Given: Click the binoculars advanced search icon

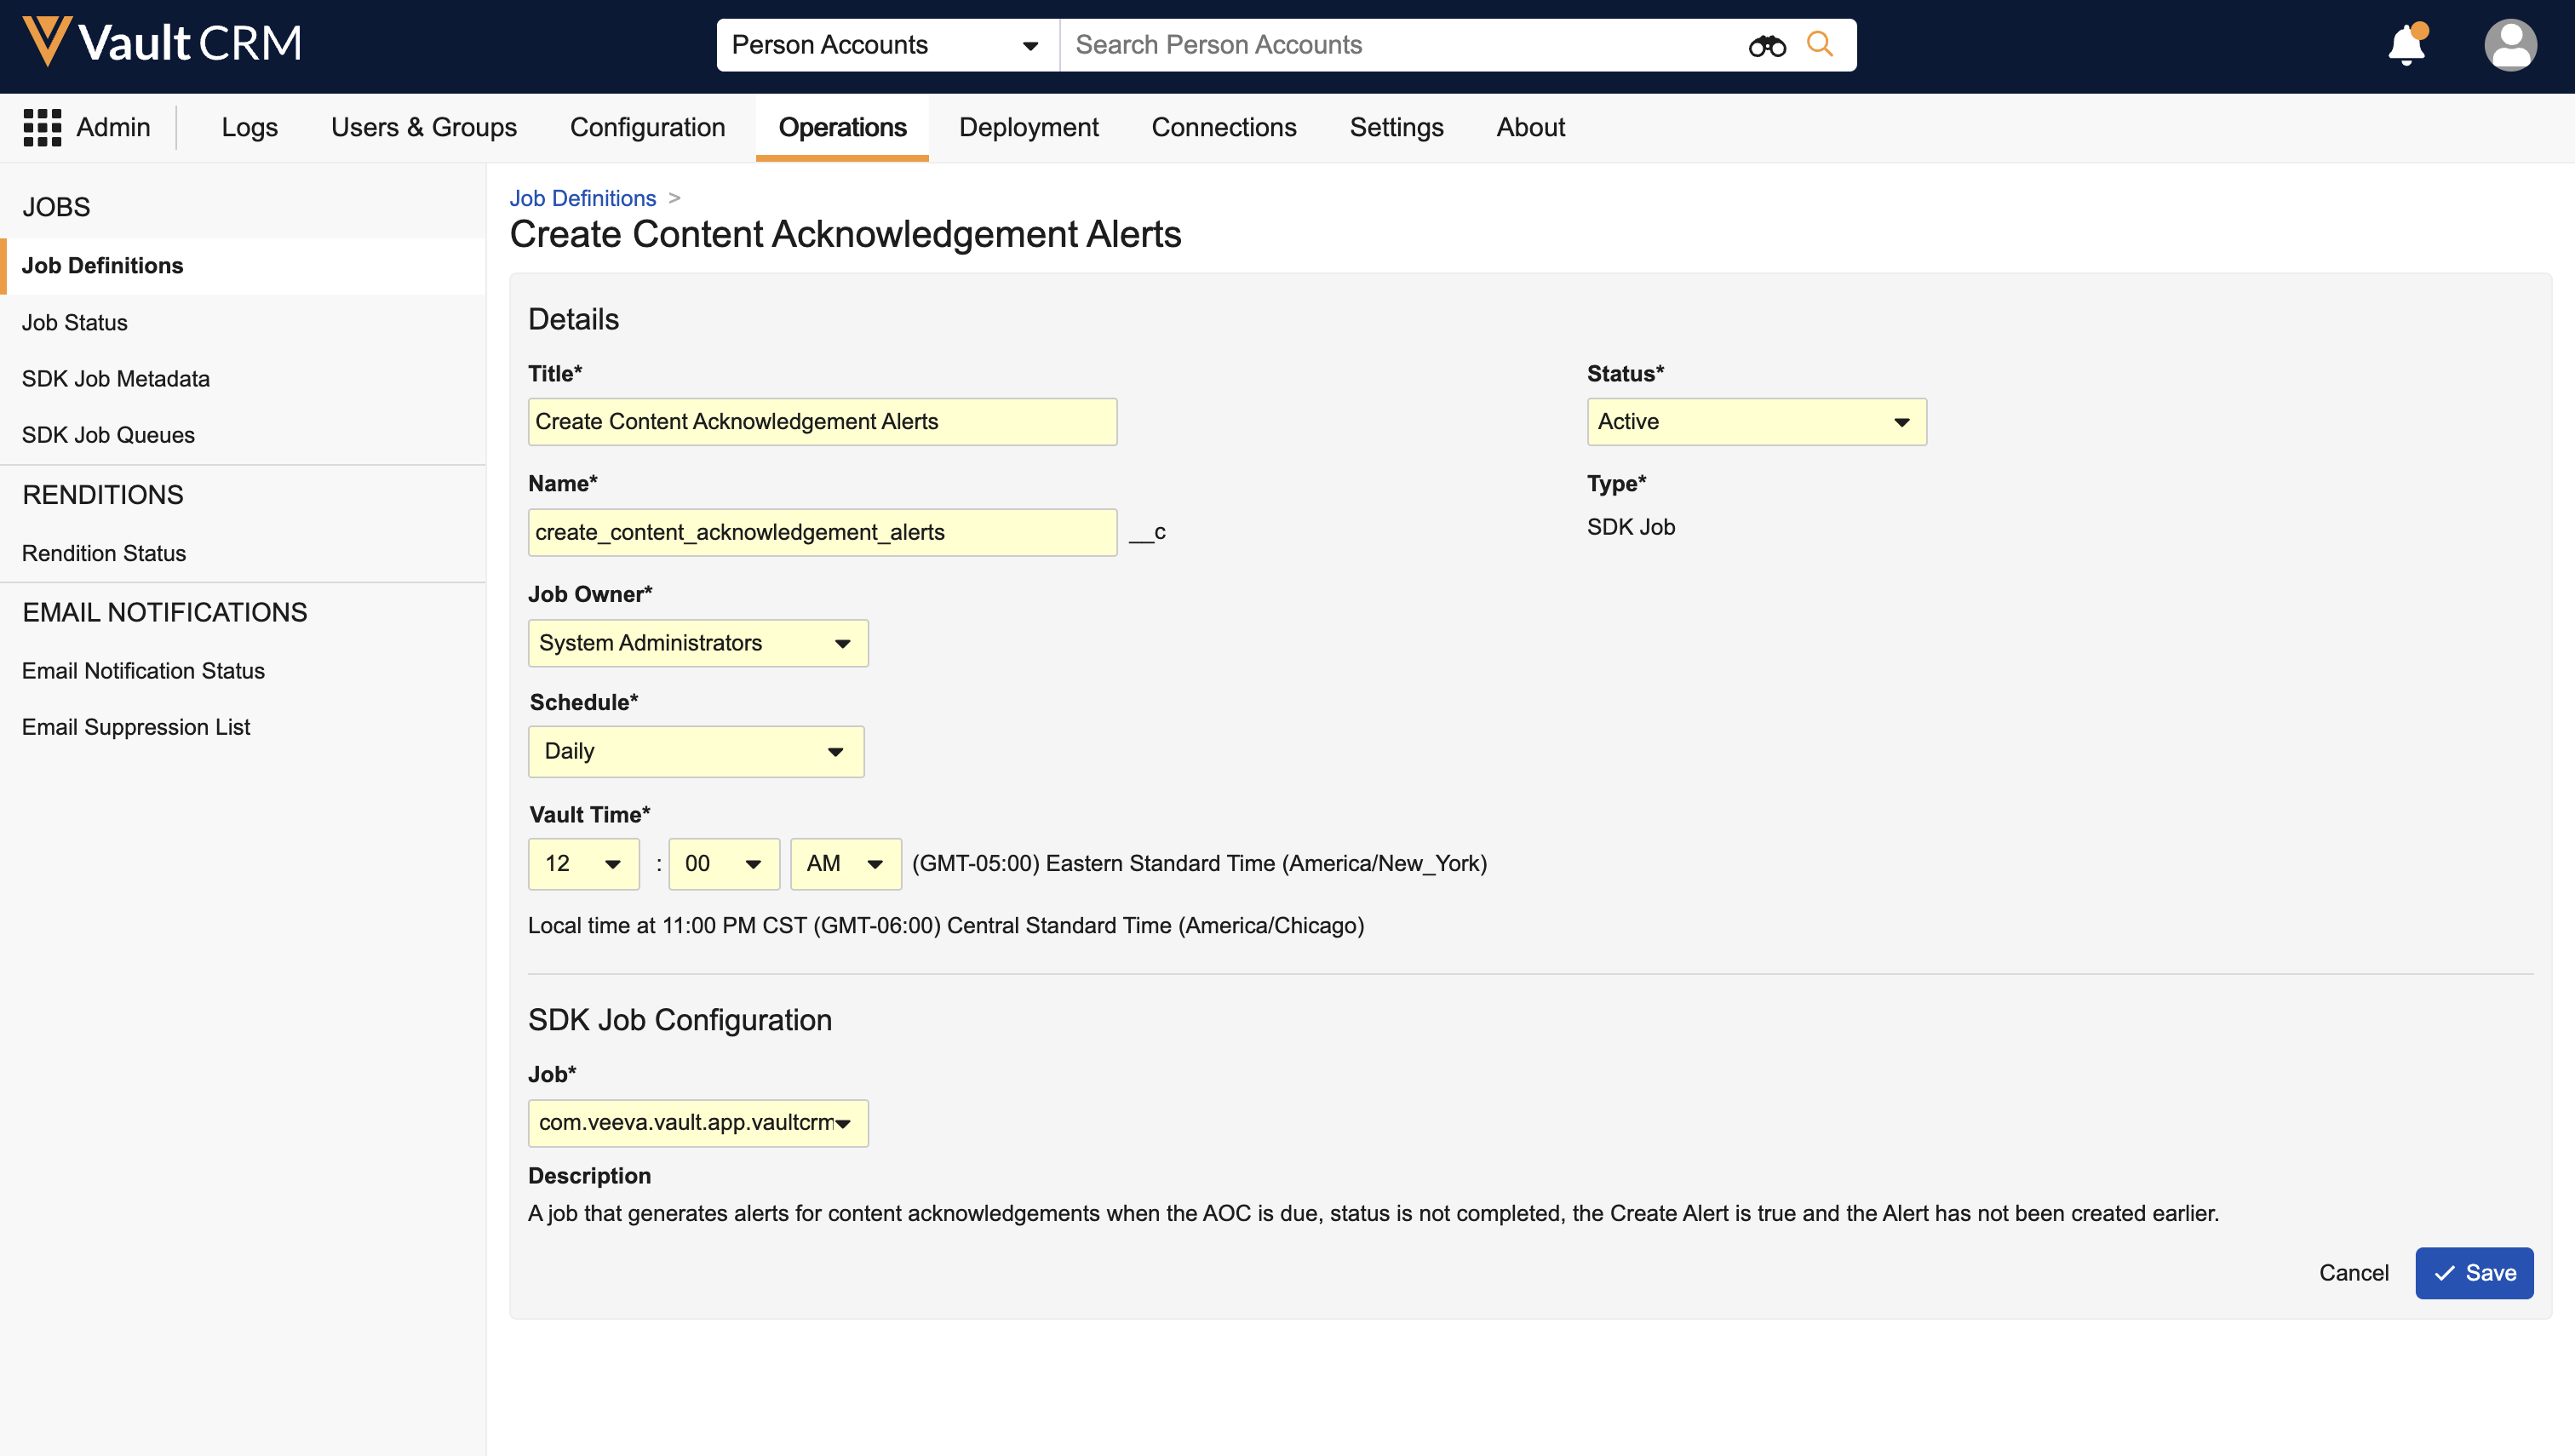Looking at the screenshot, I should point(1766,46).
